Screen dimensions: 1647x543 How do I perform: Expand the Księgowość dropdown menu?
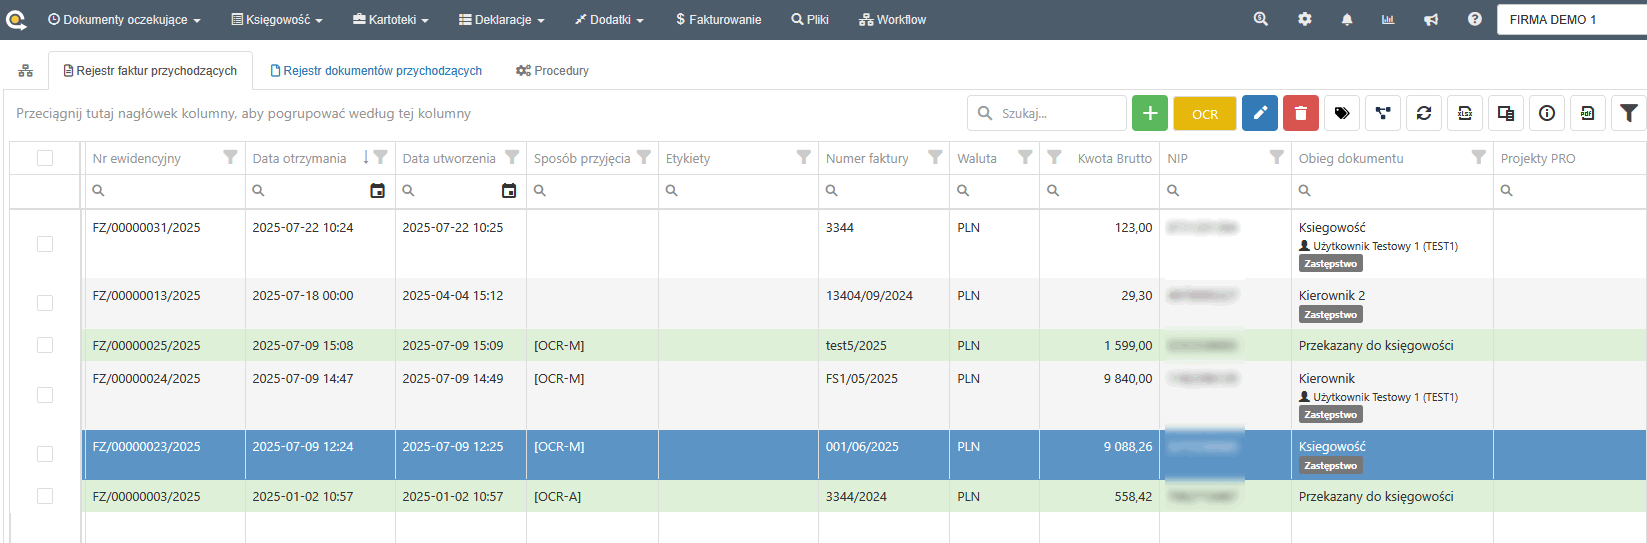point(277,20)
